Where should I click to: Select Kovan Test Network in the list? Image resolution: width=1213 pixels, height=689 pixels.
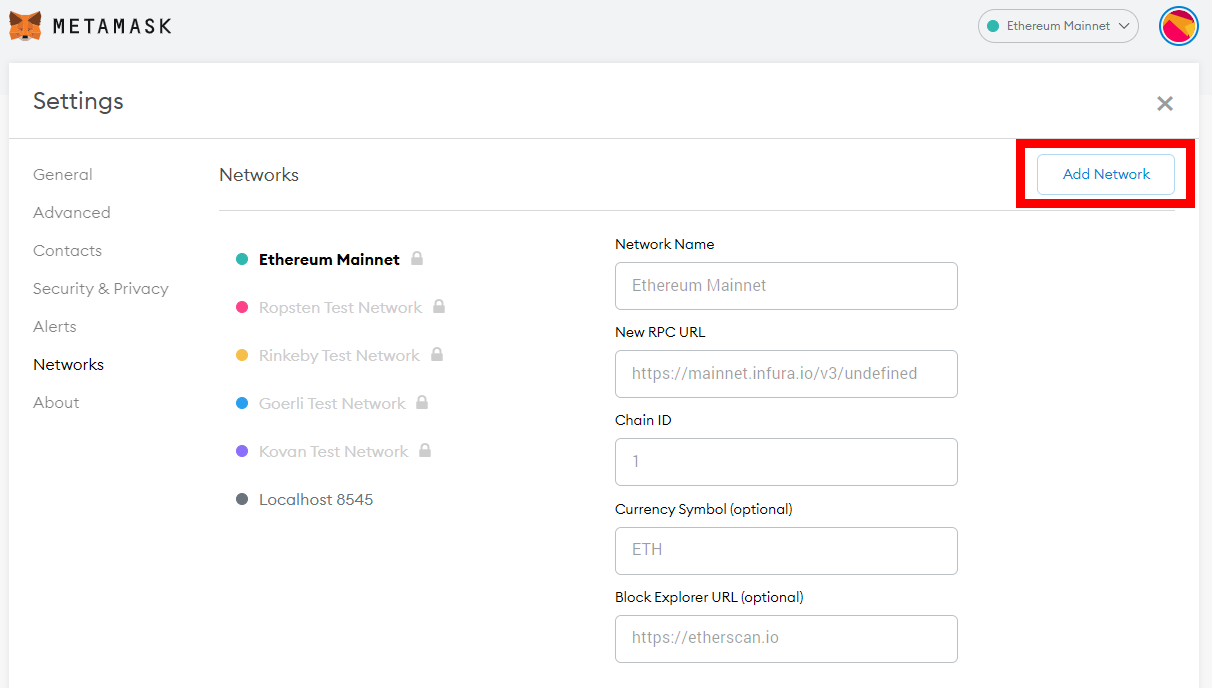click(x=333, y=451)
